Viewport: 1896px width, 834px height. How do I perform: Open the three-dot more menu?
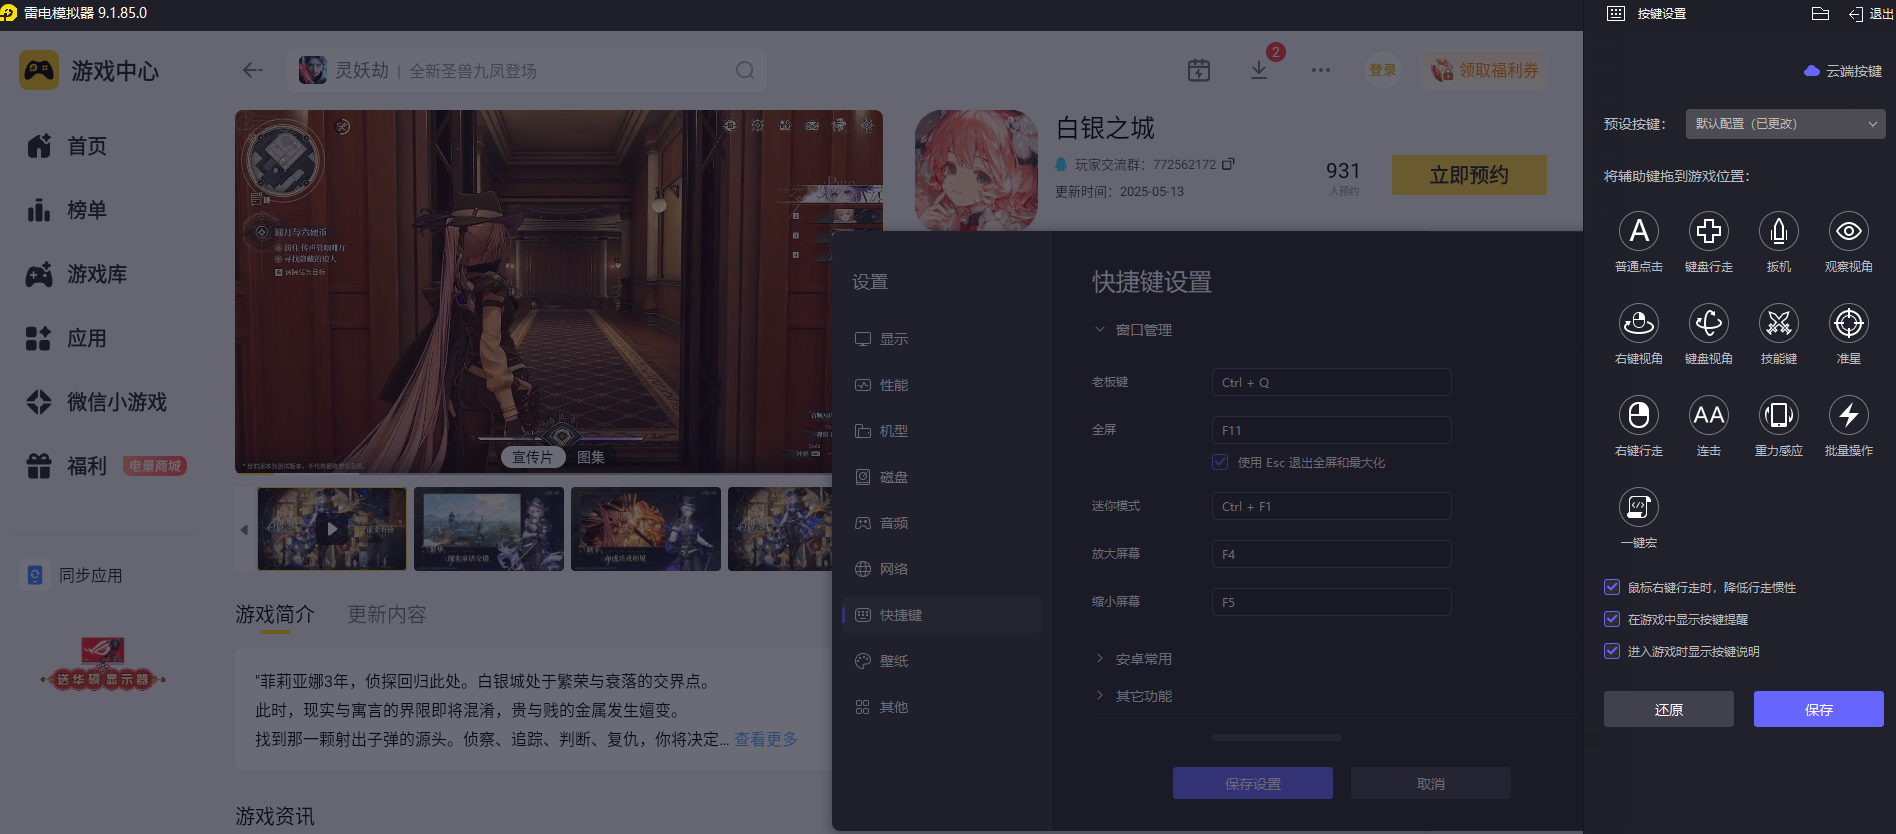tap(1320, 70)
